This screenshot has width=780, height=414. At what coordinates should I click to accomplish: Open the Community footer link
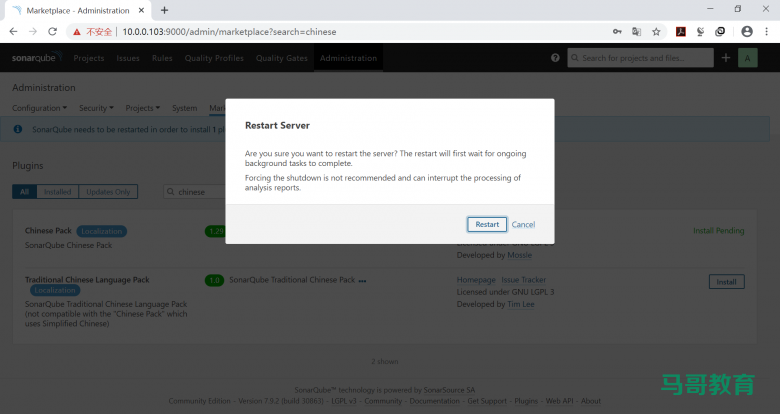point(383,401)
